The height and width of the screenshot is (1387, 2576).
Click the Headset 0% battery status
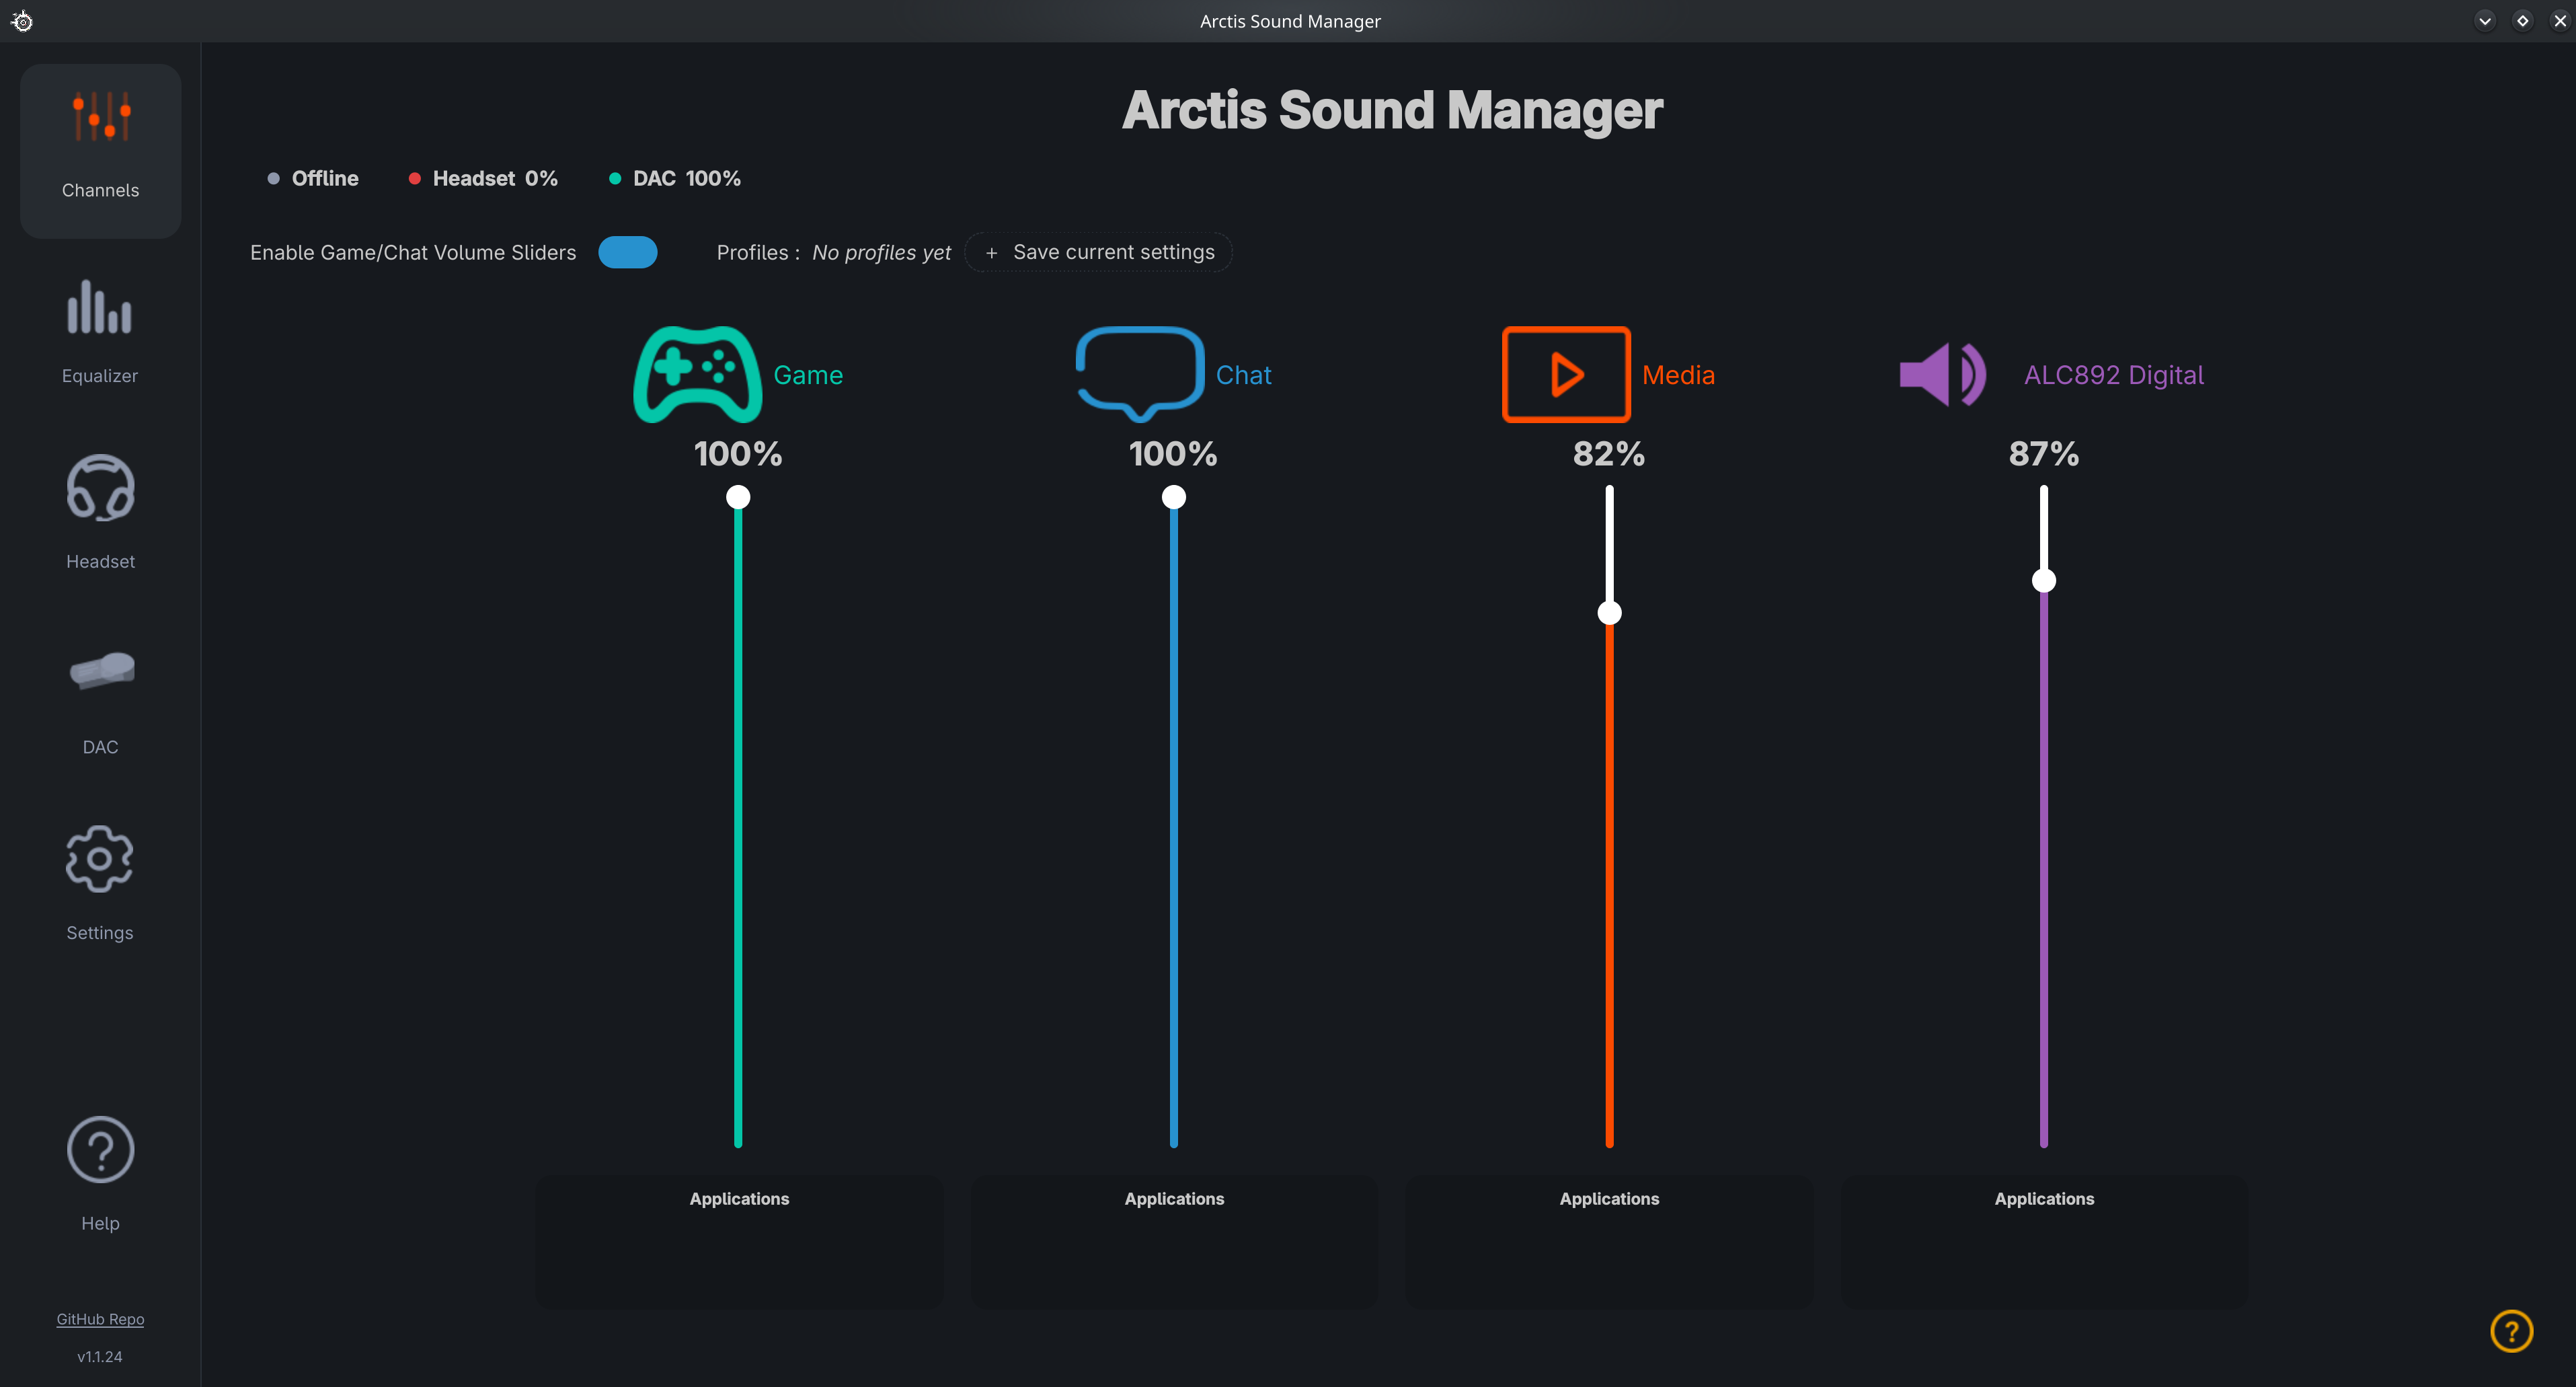coord(495,179)
